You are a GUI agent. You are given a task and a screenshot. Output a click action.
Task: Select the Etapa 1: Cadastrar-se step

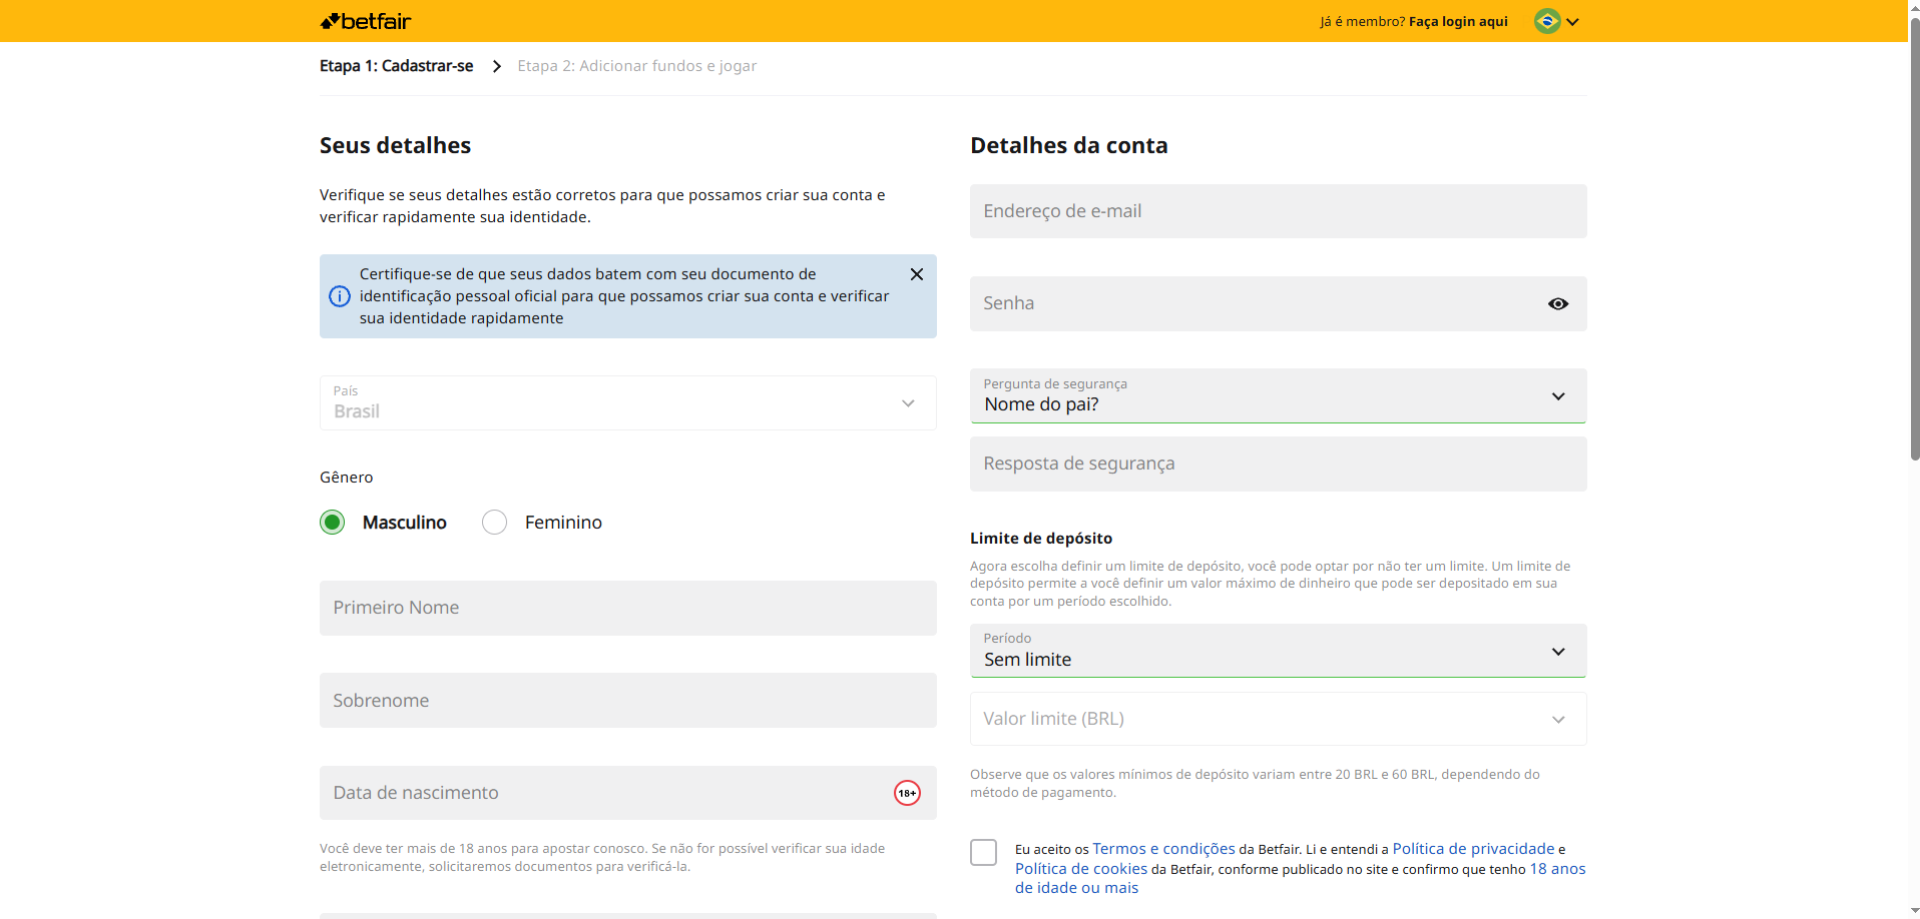(x=396, y=66)
